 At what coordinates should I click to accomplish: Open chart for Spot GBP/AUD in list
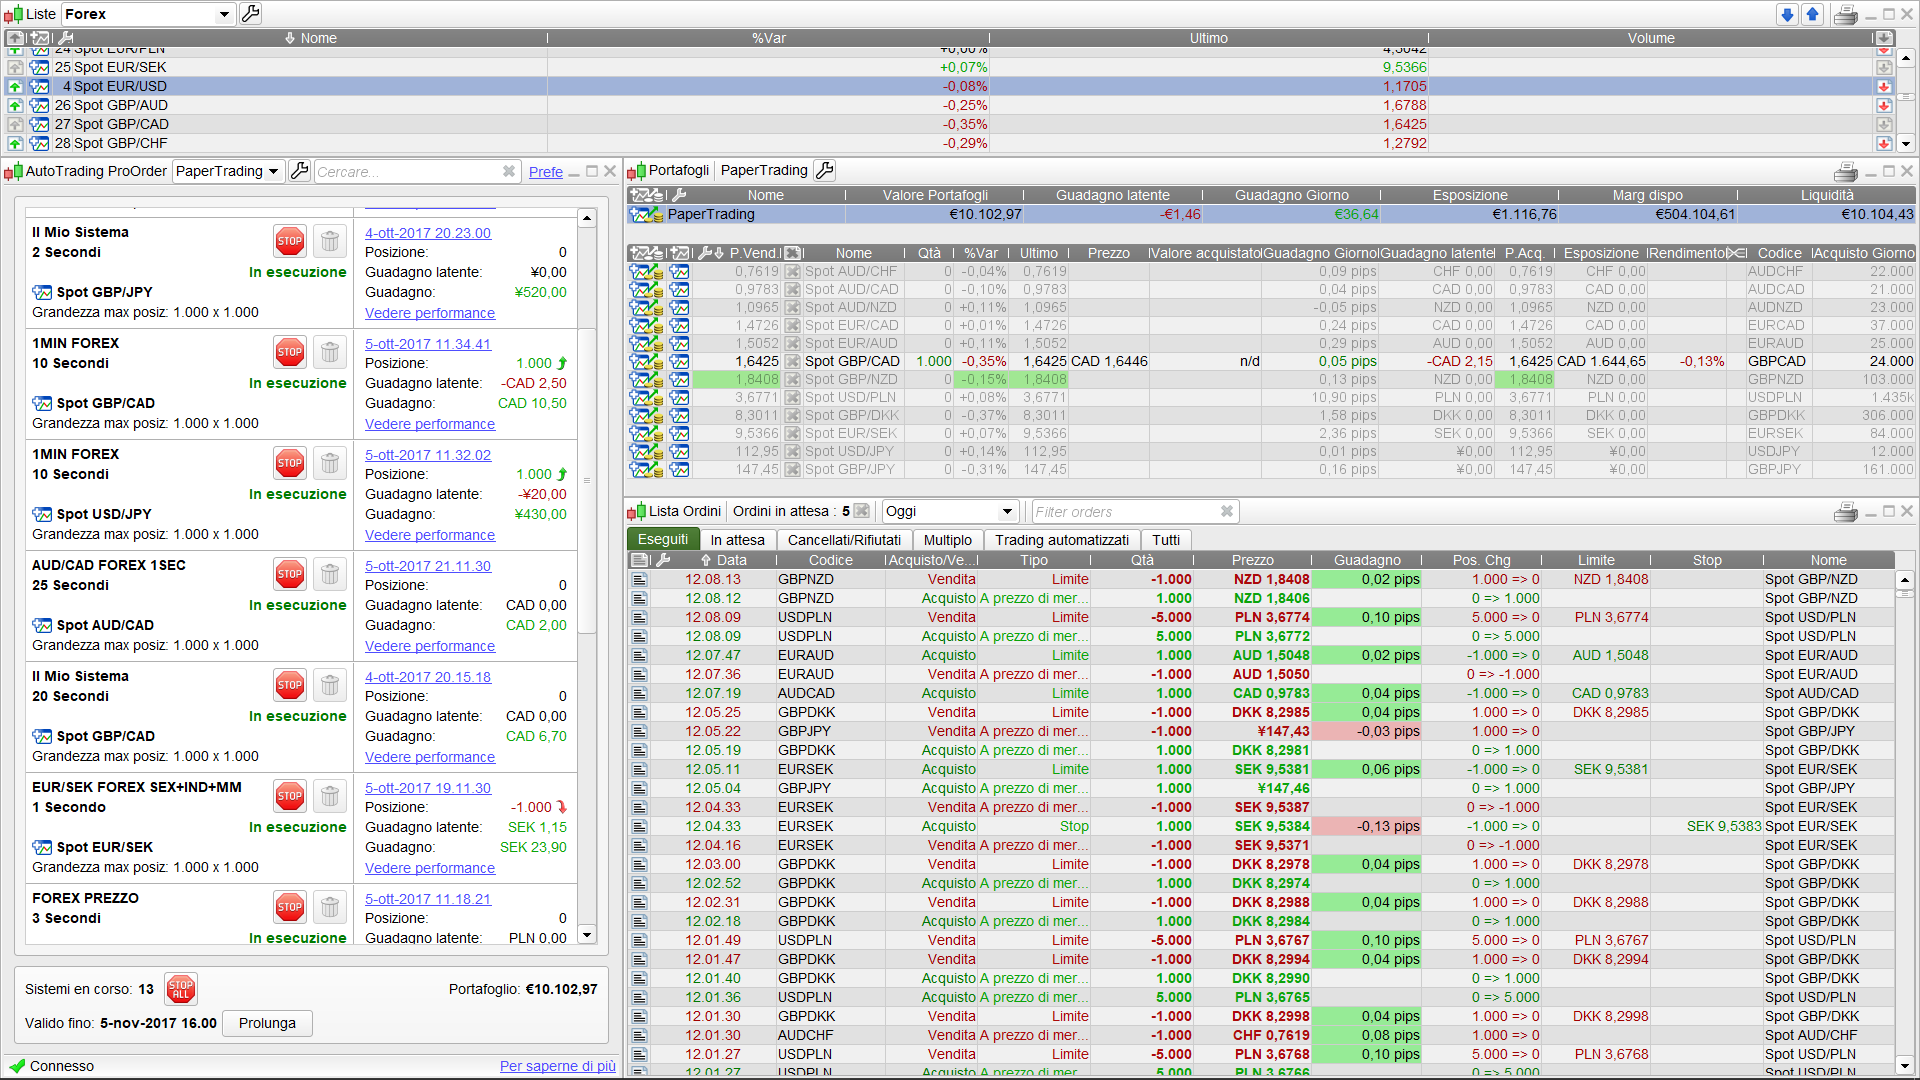pos(39,105)
